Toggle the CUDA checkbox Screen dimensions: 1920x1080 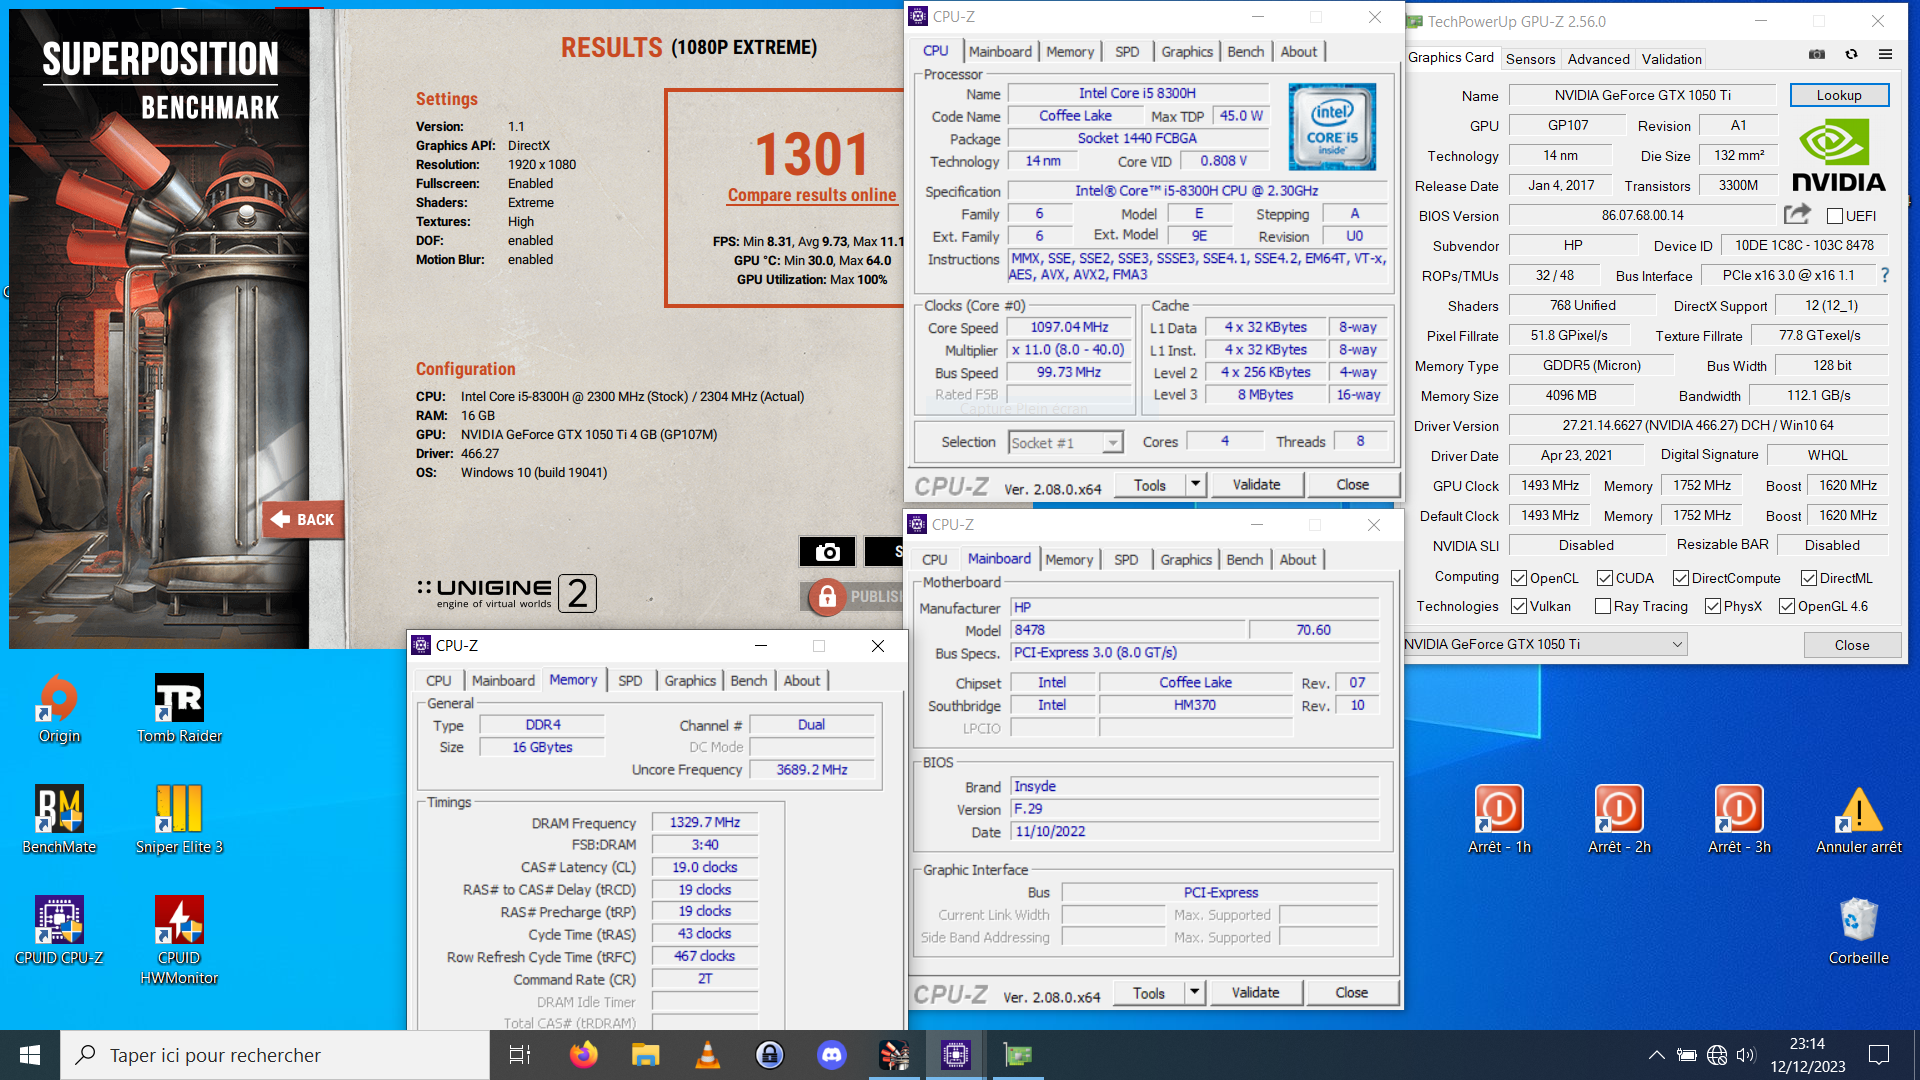point(1605,578)
